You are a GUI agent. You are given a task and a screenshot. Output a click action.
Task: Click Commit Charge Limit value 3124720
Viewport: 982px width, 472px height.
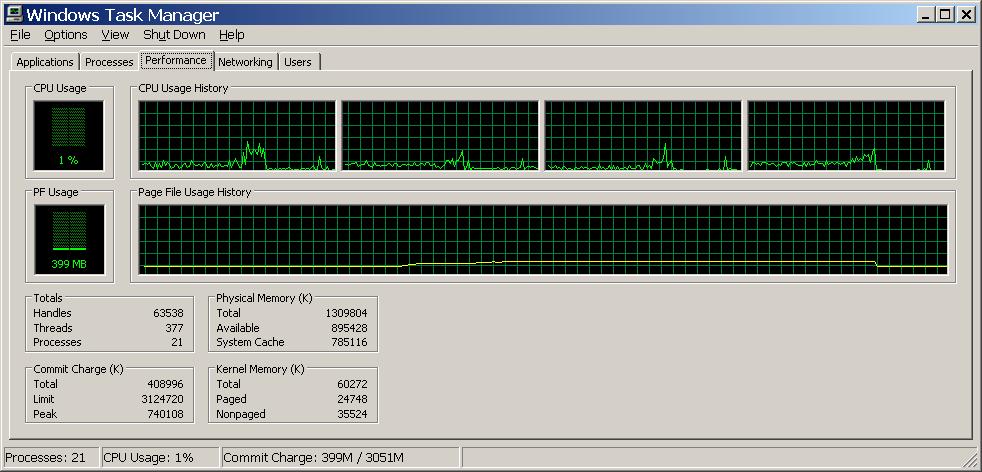pyautogui.click(x=162, y=399)
